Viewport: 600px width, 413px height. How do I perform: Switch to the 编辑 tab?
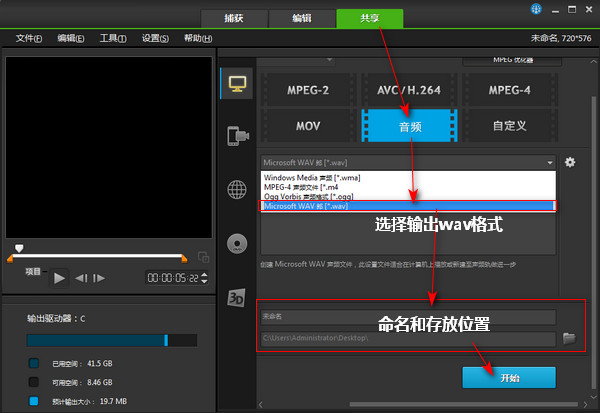click(x=302, y=18)
